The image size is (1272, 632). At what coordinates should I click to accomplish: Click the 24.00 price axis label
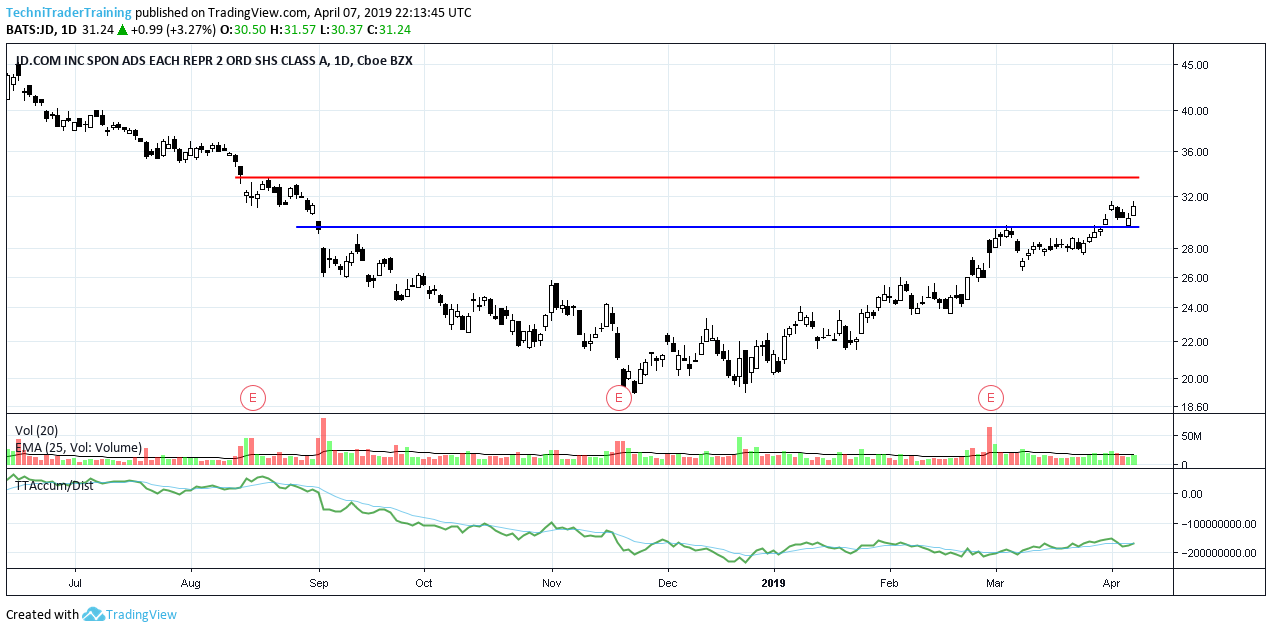click(x=1195, y=308)
